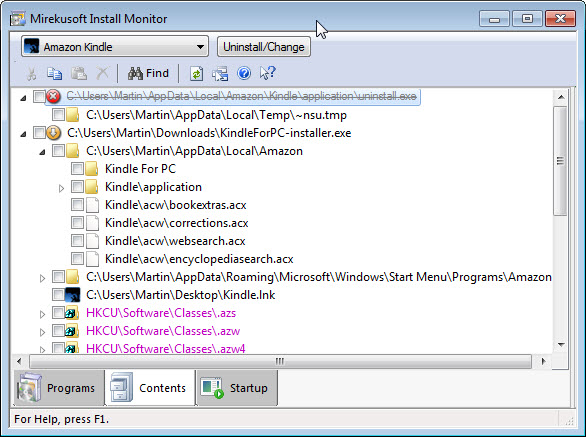Click the toolbar icon left of Help
Image resolution: width=586 pixels, height=437 pixels.
click(x=220, y=74)
